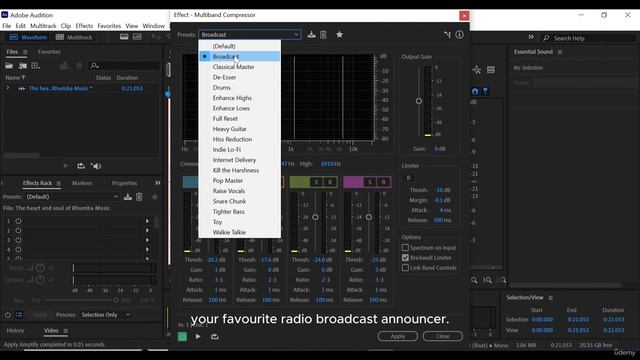Solo the green mid-high band

coord(316,182)
